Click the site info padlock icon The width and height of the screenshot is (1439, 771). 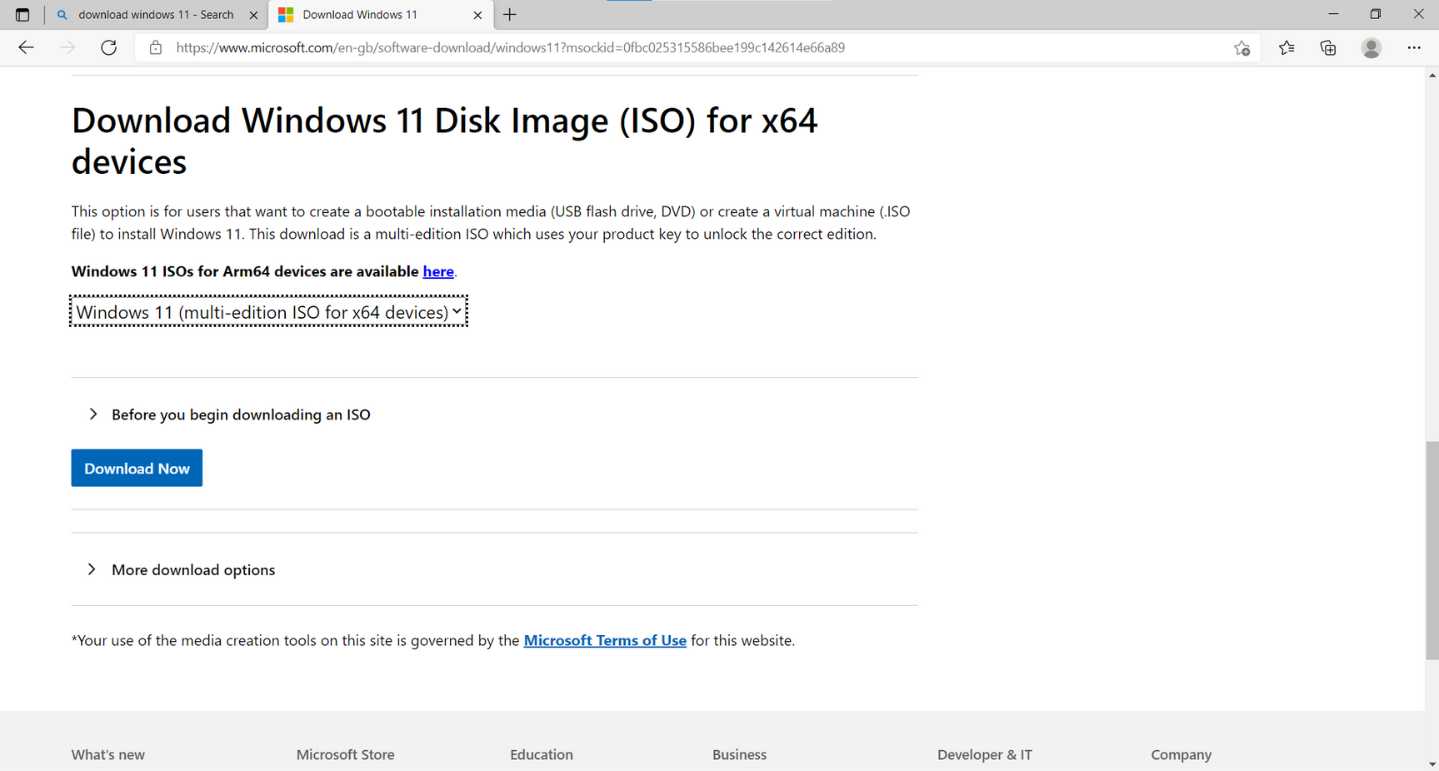coord(155,48)
